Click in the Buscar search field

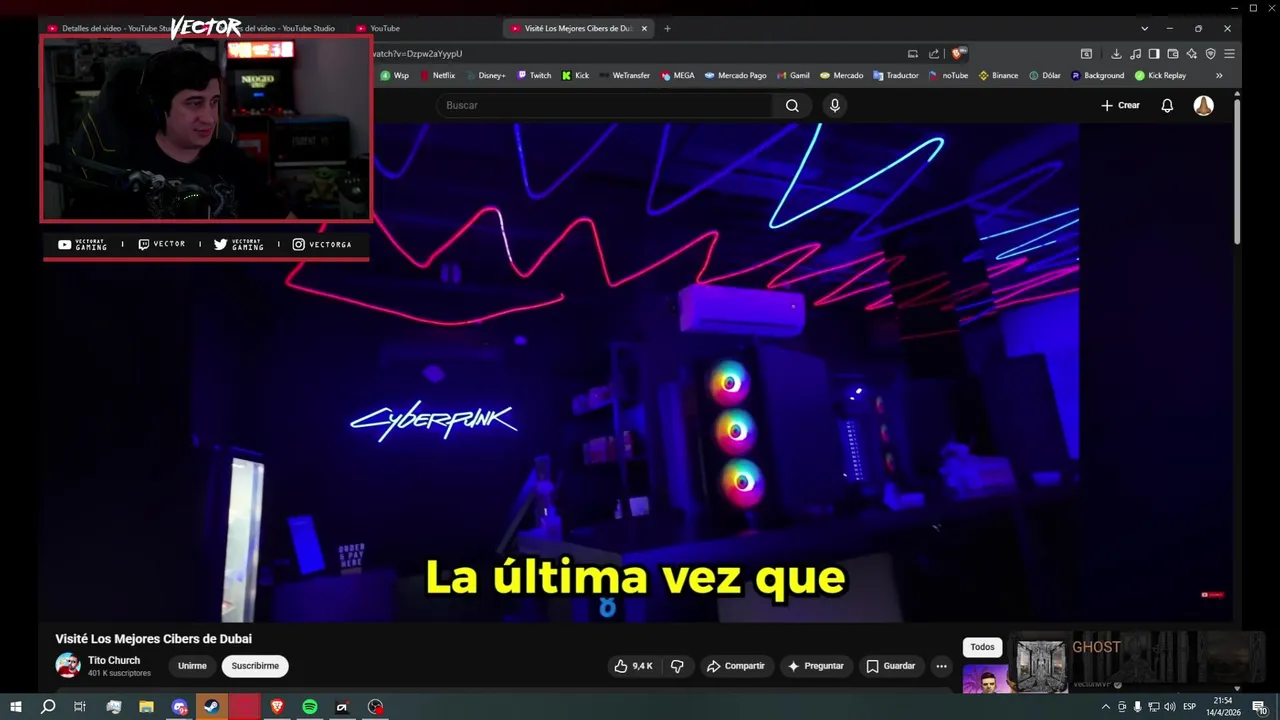[x=605, y=105]
